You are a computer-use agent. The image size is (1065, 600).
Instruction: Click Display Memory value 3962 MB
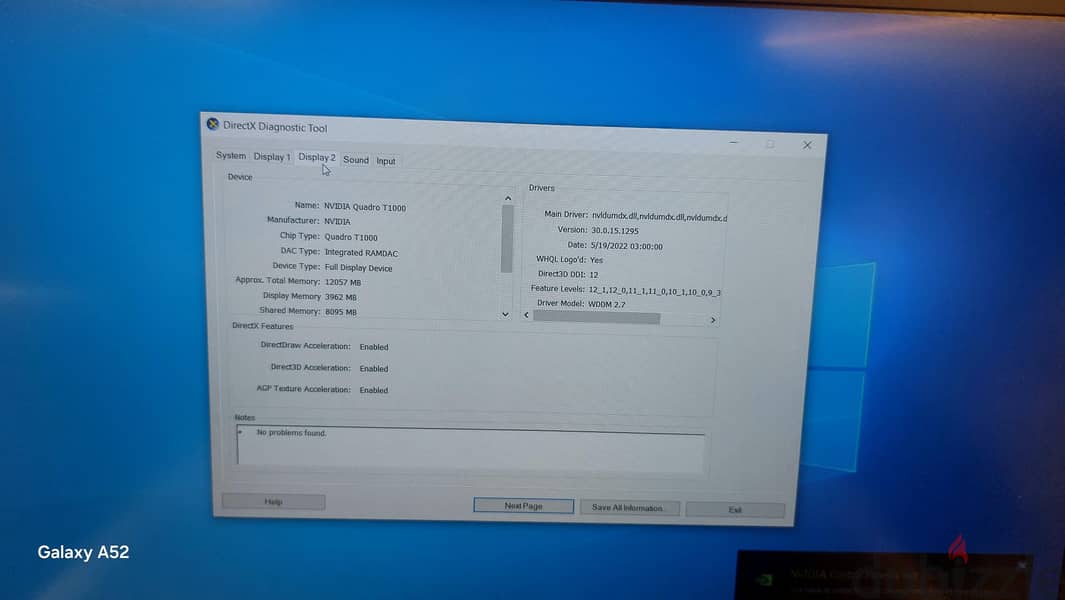[340, 297]
